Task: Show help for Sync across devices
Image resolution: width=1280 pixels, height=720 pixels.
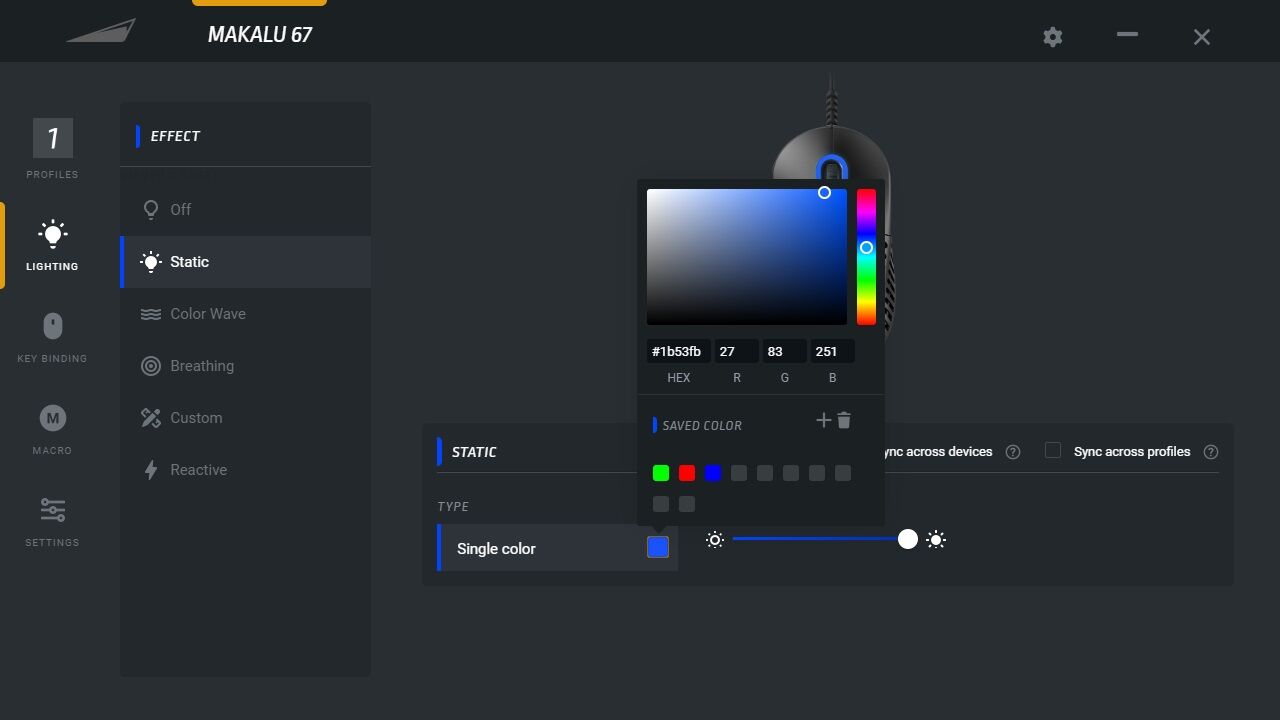Action: pyautogui.click(x=1013, y=452)
